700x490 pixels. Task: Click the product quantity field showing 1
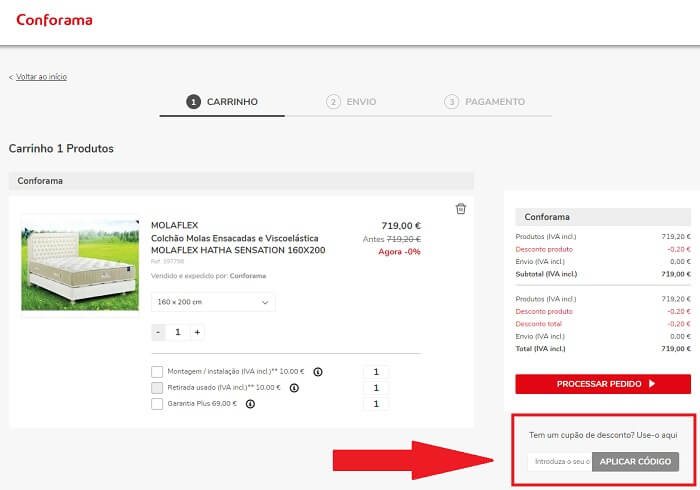point(178,332)
